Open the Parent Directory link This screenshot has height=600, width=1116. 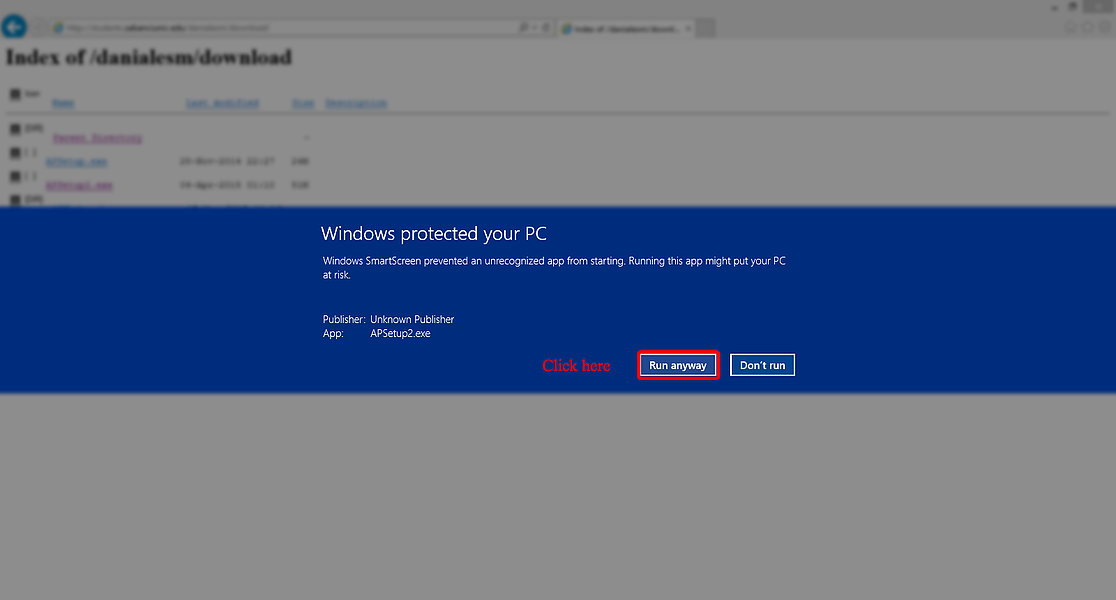click(x=98, y=138)
